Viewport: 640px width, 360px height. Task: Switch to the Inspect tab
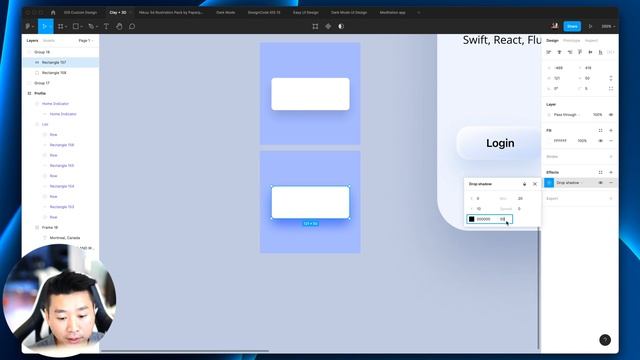click(x=591, y=40)
